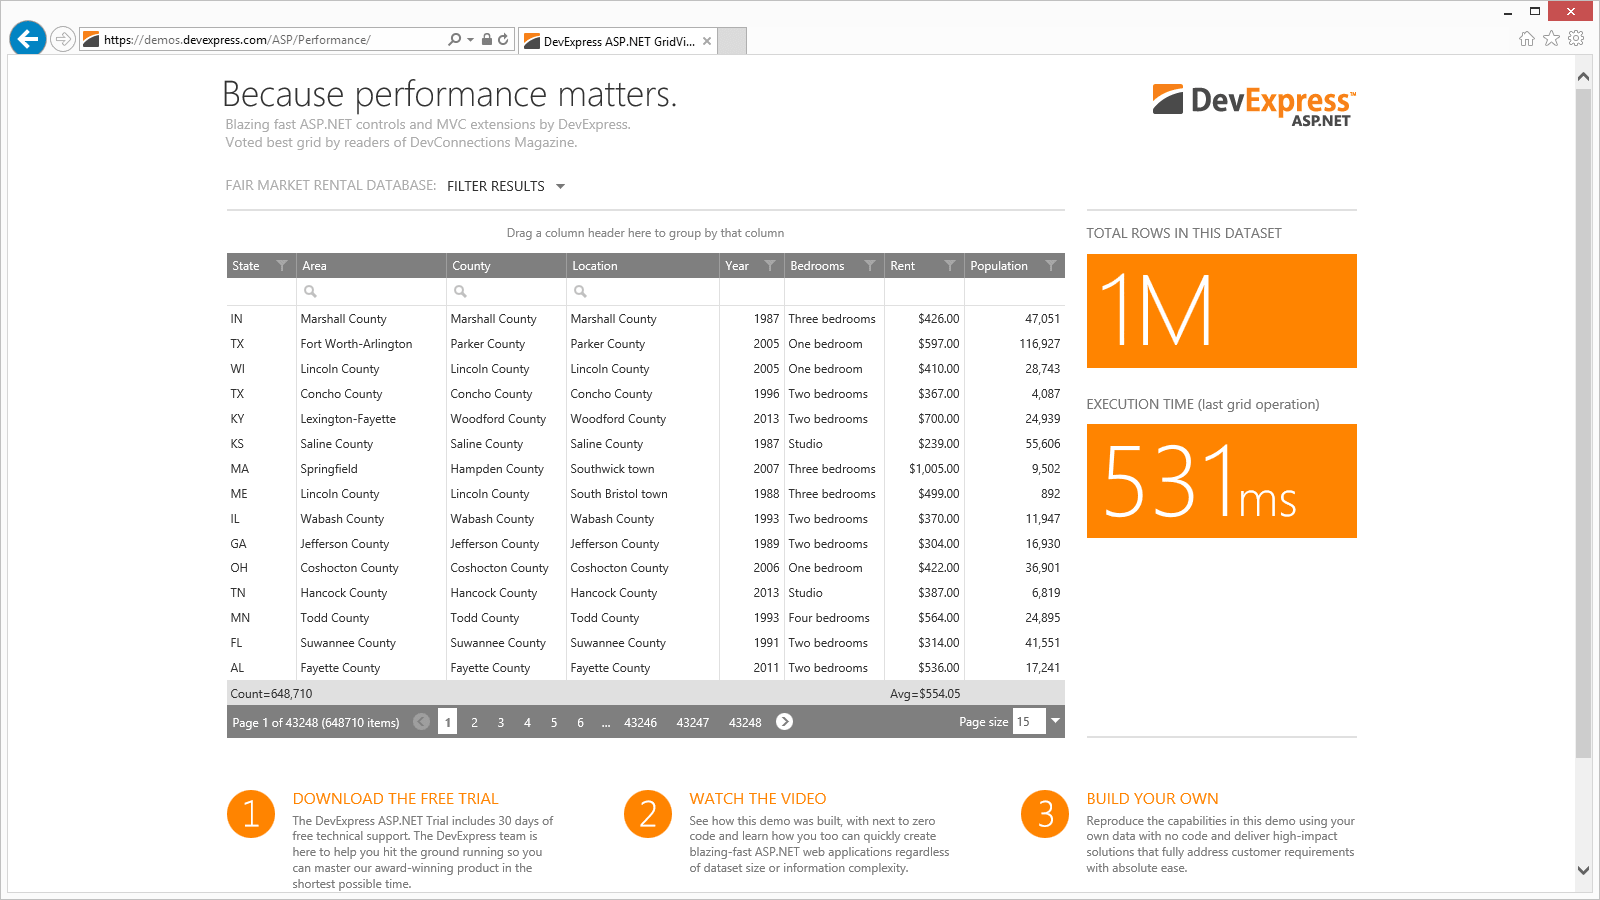This screenshot has width=1600, height=900.
Task: Click the Area column filter input
Action: 371,291
